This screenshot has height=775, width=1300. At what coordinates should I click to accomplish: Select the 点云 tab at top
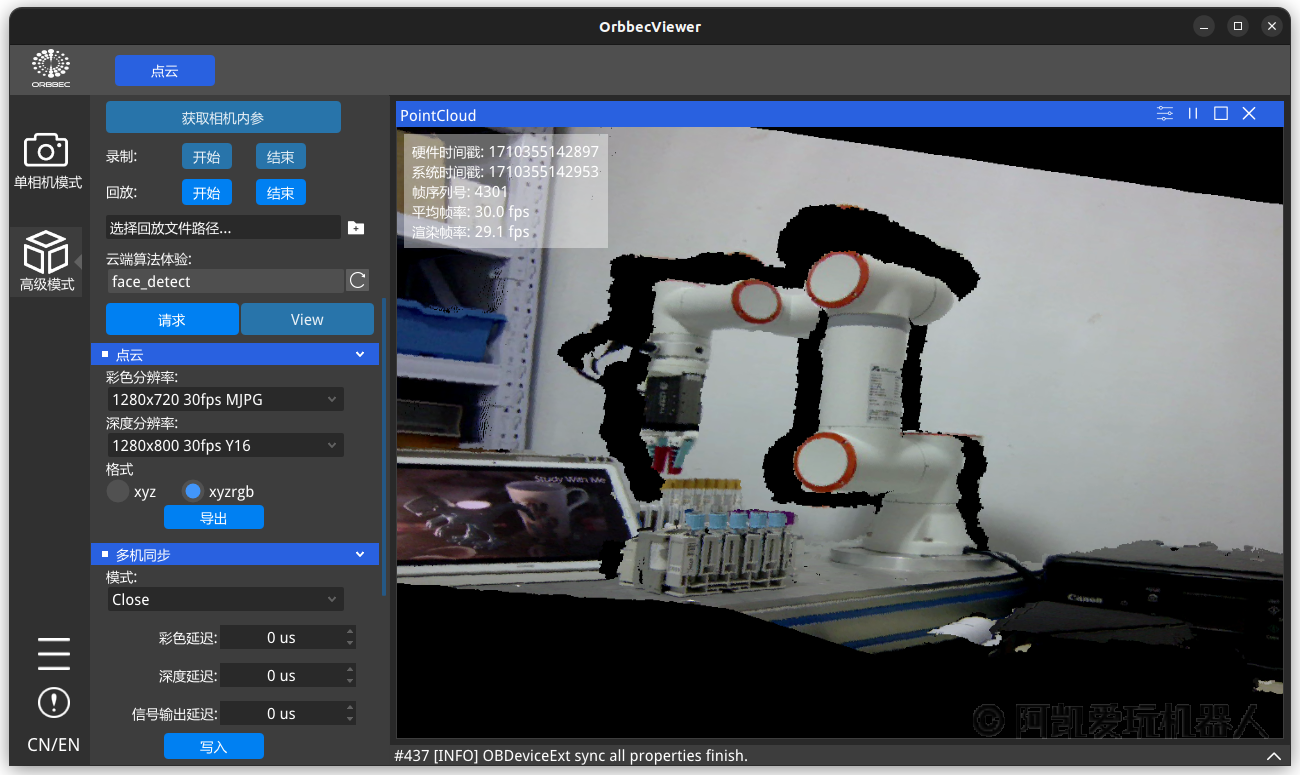pyautogui.click(x=165, y=71)
